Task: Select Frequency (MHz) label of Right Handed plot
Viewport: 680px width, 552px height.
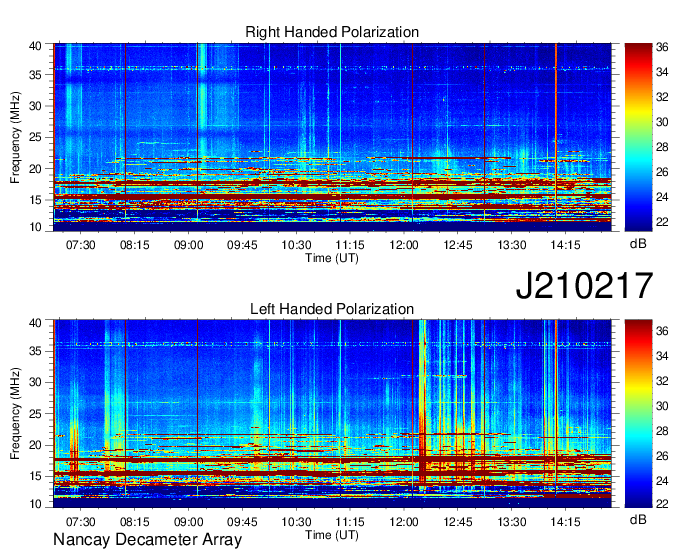Action: (15, 137)
